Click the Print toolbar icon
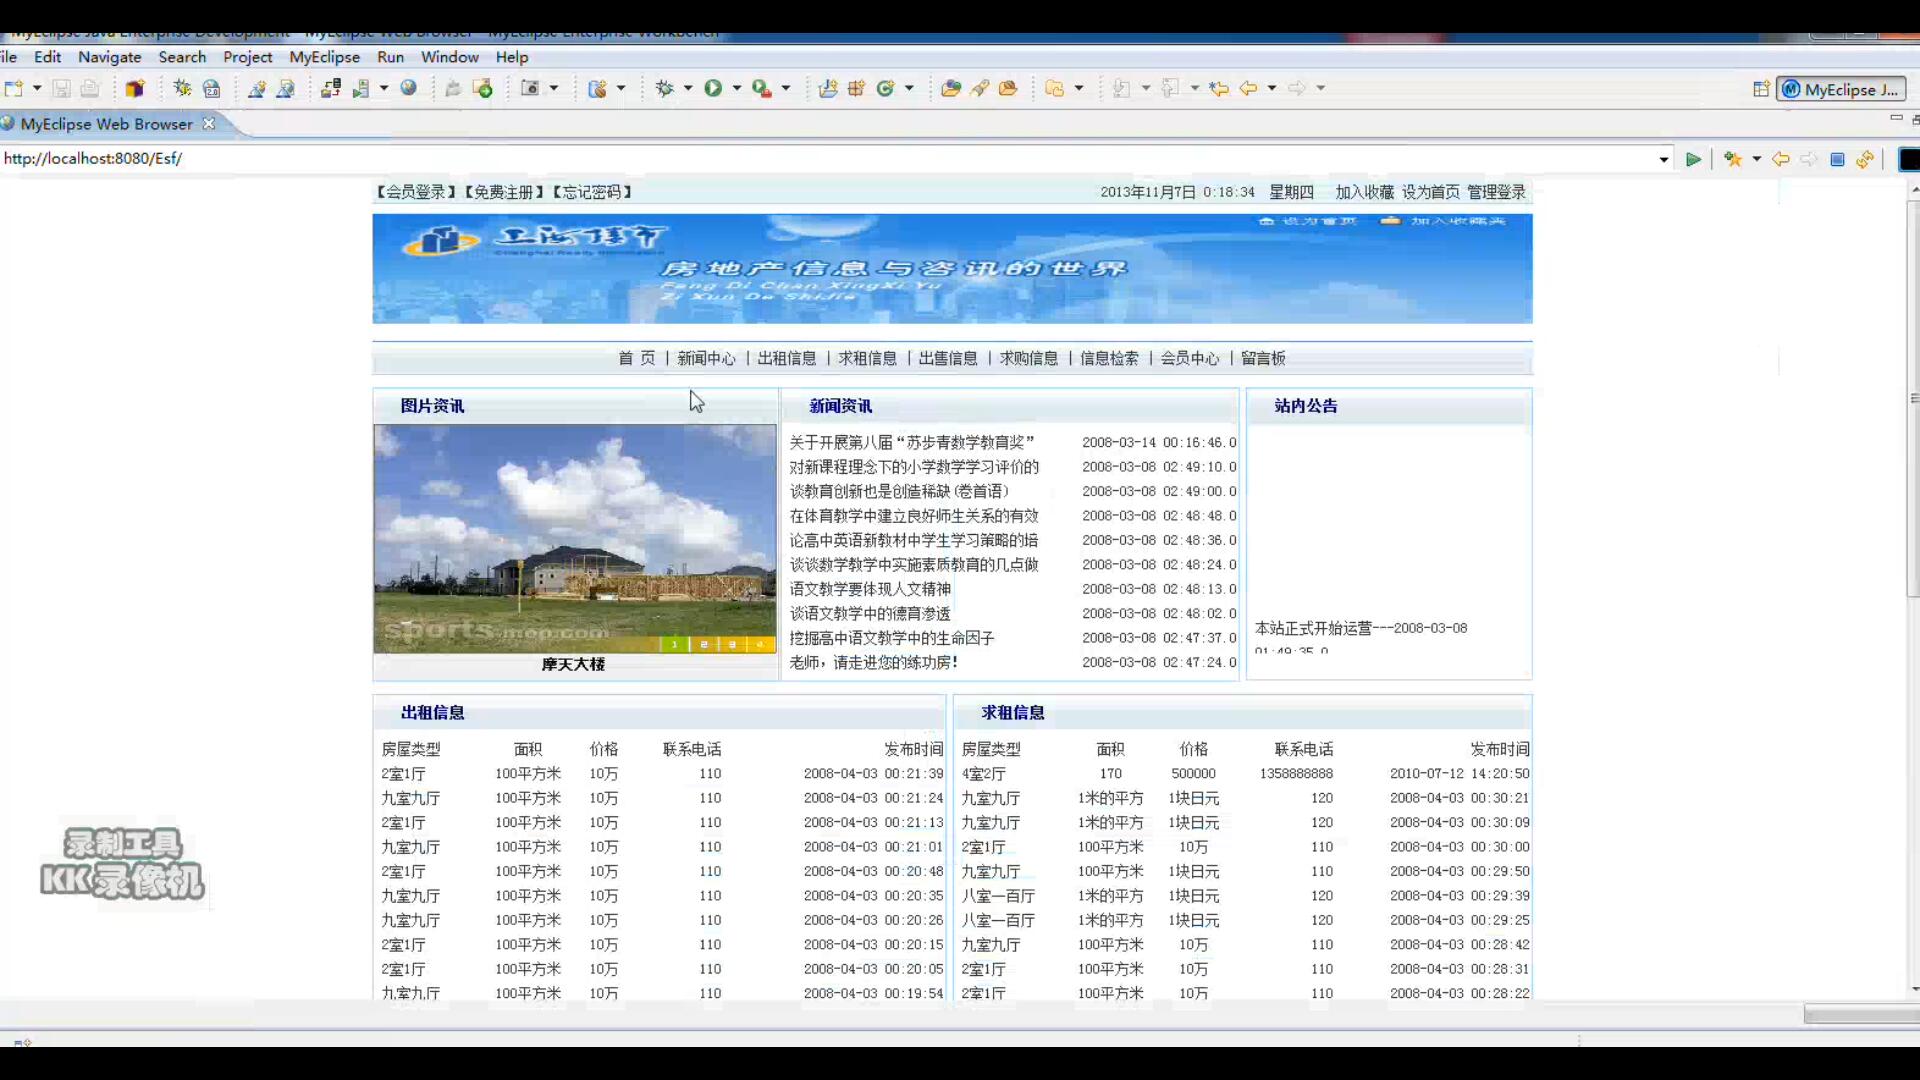The image size is (1920, 1080). 90,88
